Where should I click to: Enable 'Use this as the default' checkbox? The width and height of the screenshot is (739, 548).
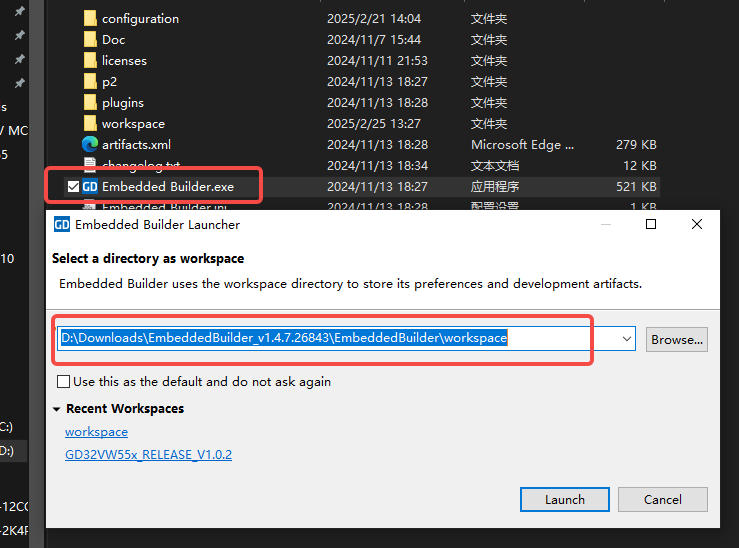pyautogui.click(x=64, y=382)
